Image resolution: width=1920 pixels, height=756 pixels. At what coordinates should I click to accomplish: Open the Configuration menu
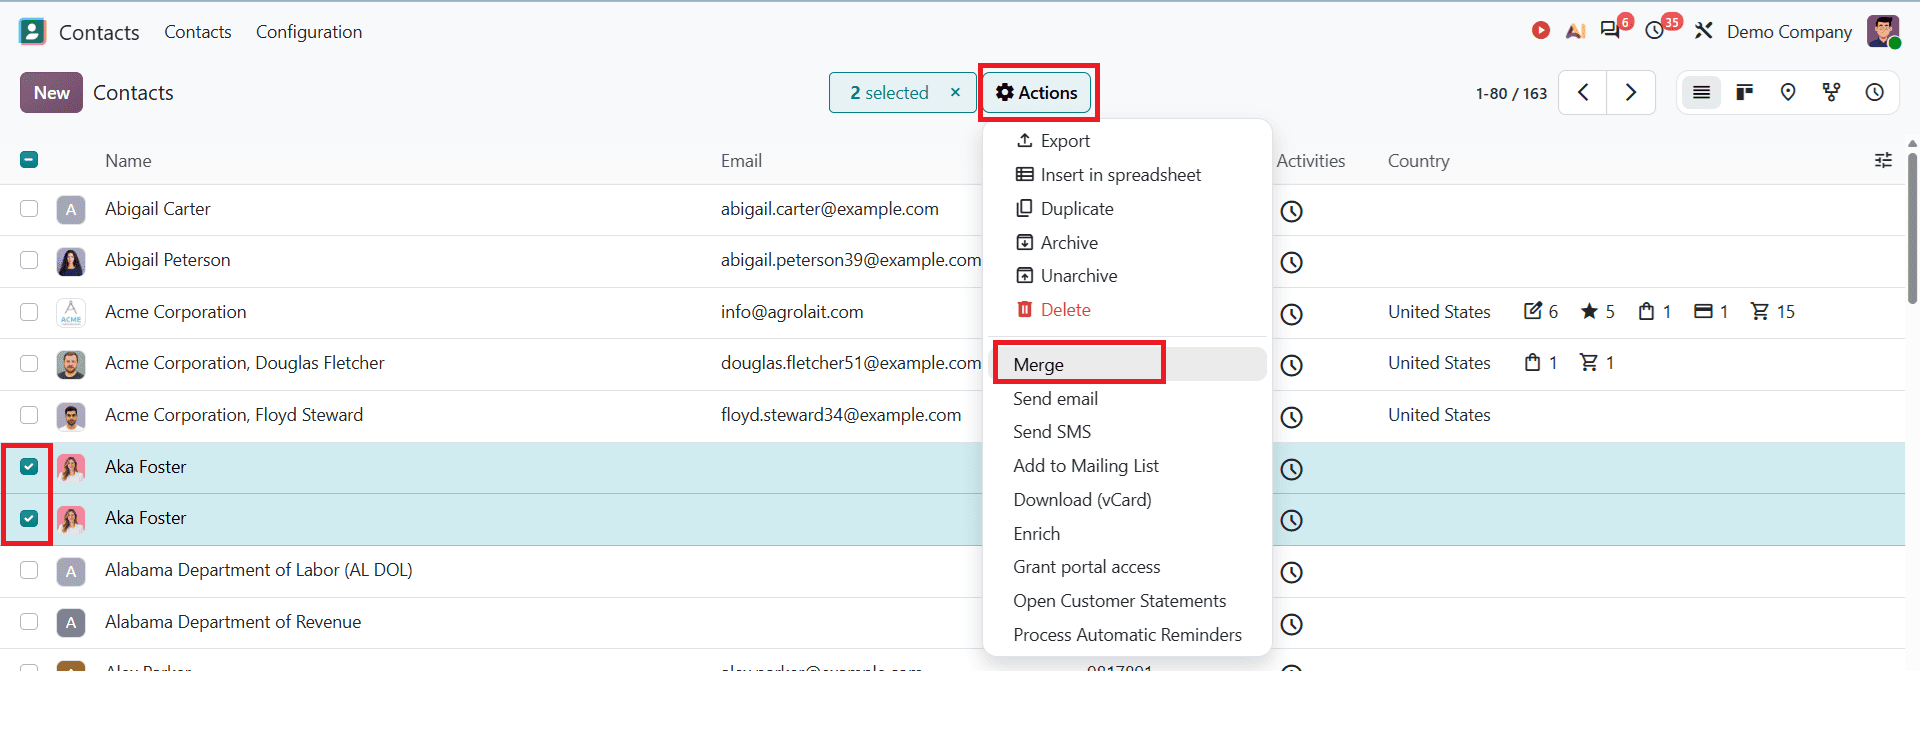click(x=309, y=32)
